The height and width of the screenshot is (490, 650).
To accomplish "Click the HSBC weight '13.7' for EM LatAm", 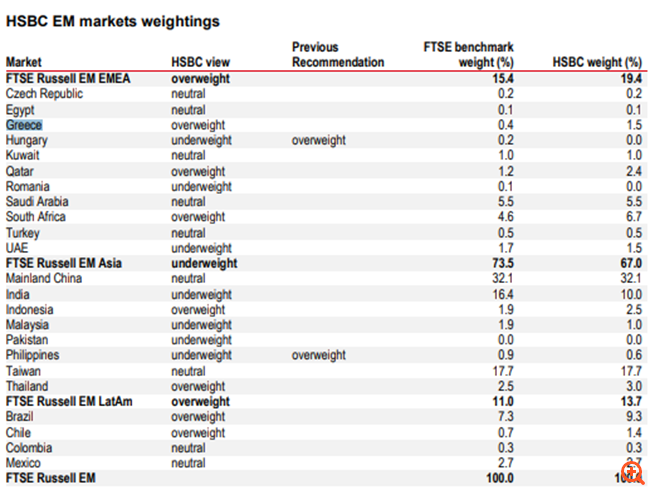I will tap(631, 401).
